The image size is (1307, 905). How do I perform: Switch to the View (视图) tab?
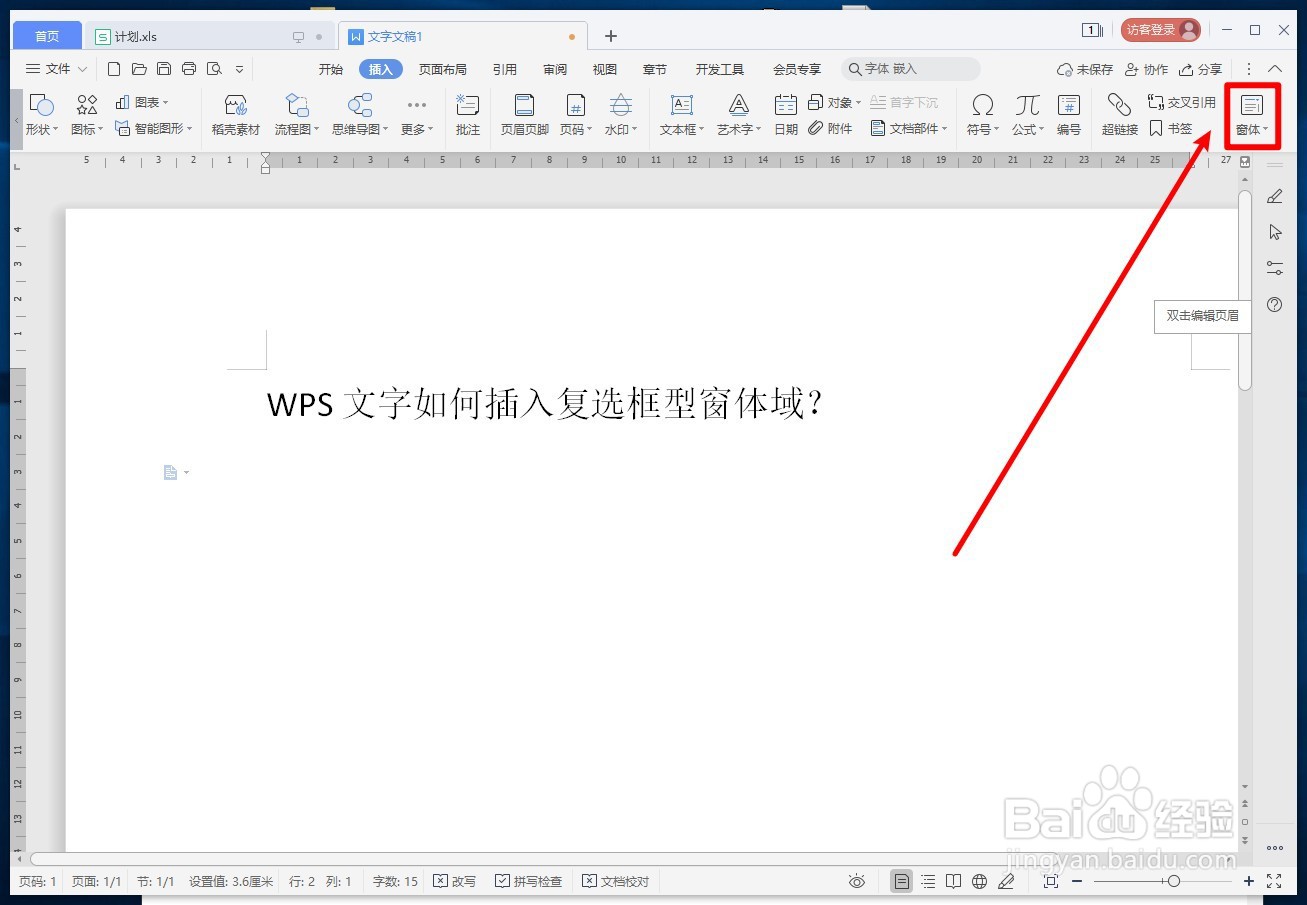coord(605,69)
